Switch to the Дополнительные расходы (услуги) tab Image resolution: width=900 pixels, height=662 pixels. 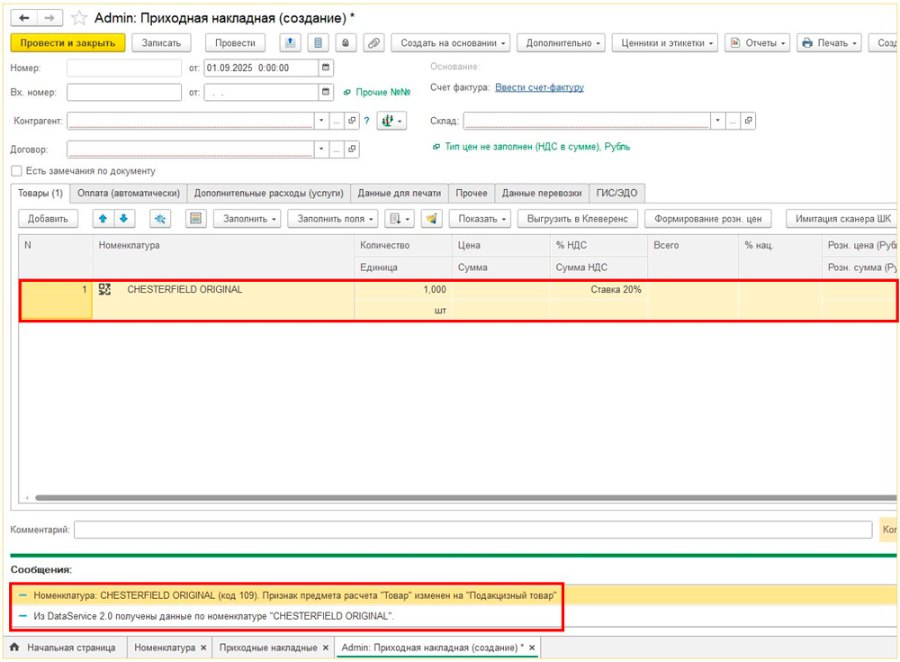[269, 193]
